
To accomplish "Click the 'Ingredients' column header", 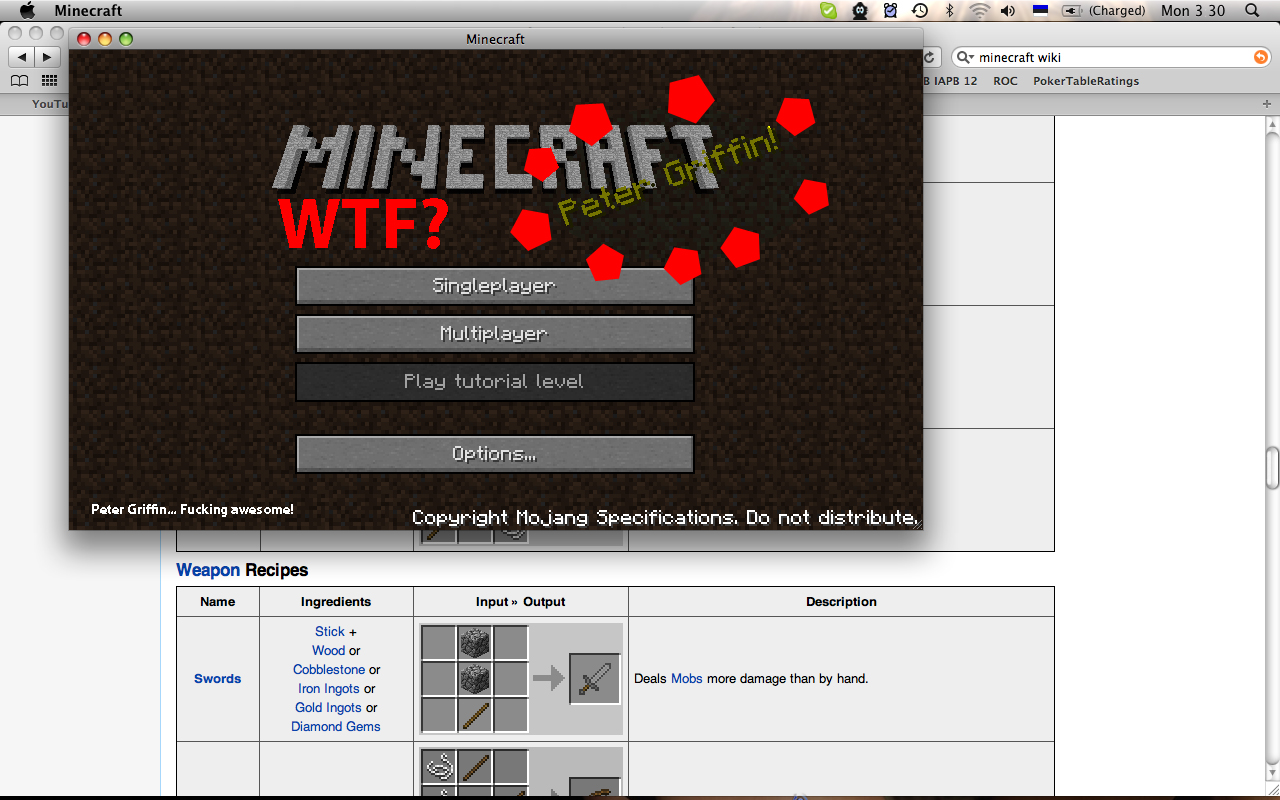I will tap(336, 602).
